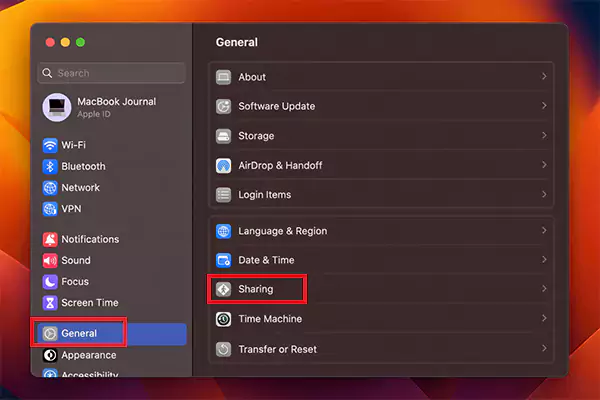This screenshot has height=400, width=600.
Task: Expand the Storage row chevron
Action: click(x=543, y=136)
